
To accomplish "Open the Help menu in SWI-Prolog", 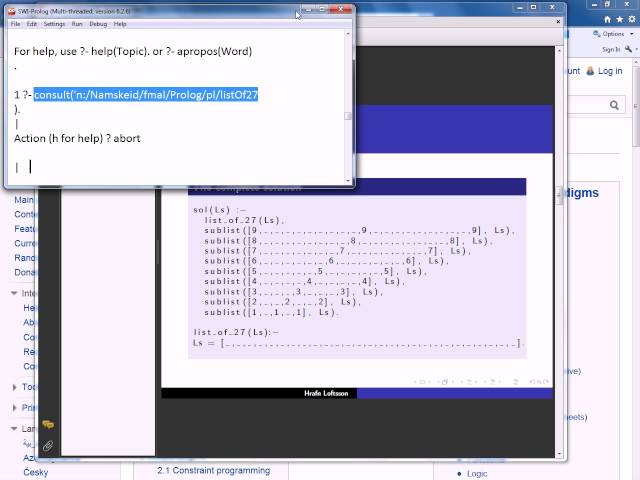I will click(x=120, y=24).
